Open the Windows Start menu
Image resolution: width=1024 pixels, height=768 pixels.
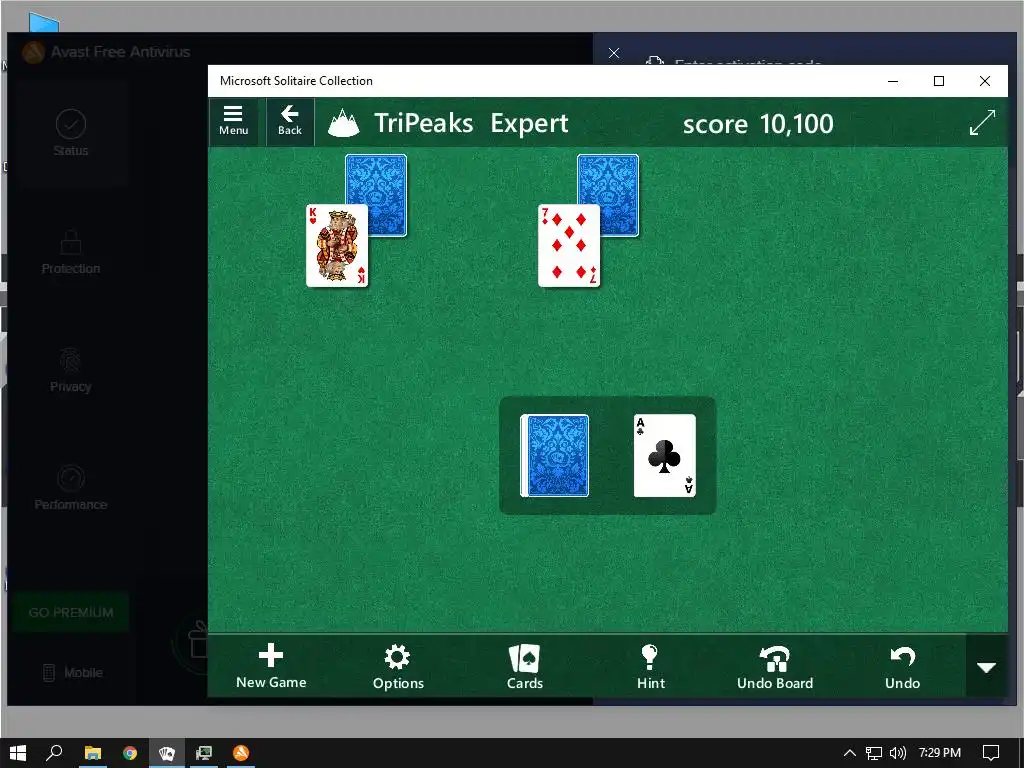18,753
